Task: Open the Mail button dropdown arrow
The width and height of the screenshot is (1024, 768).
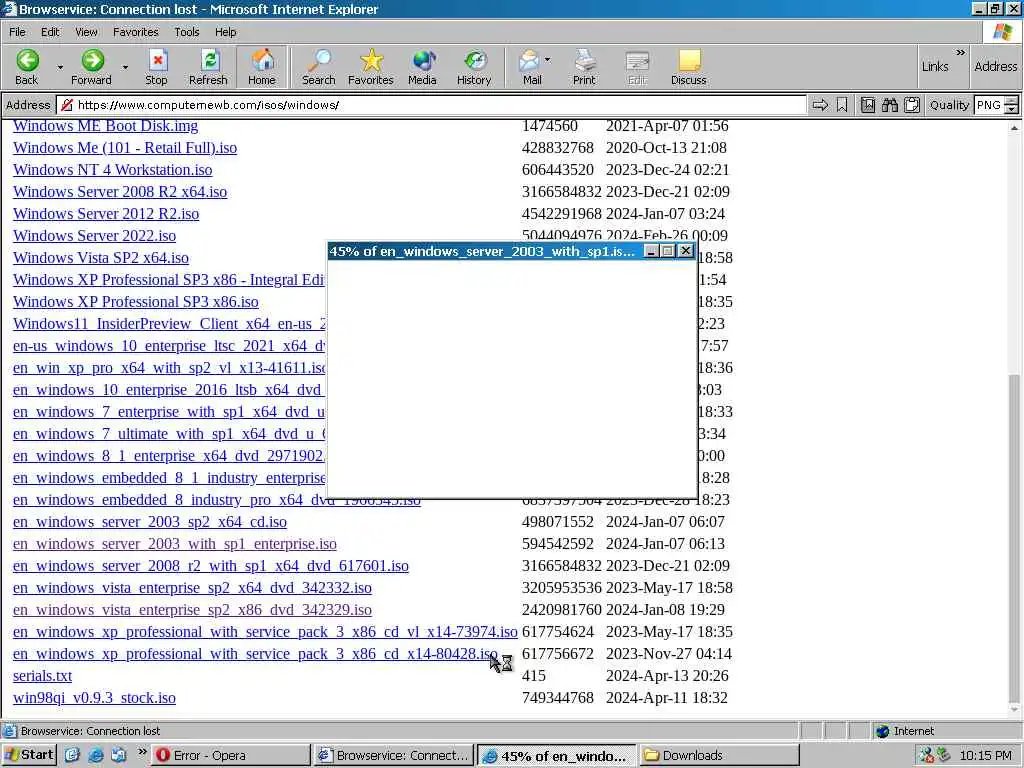Action: (x=548, y=60)
